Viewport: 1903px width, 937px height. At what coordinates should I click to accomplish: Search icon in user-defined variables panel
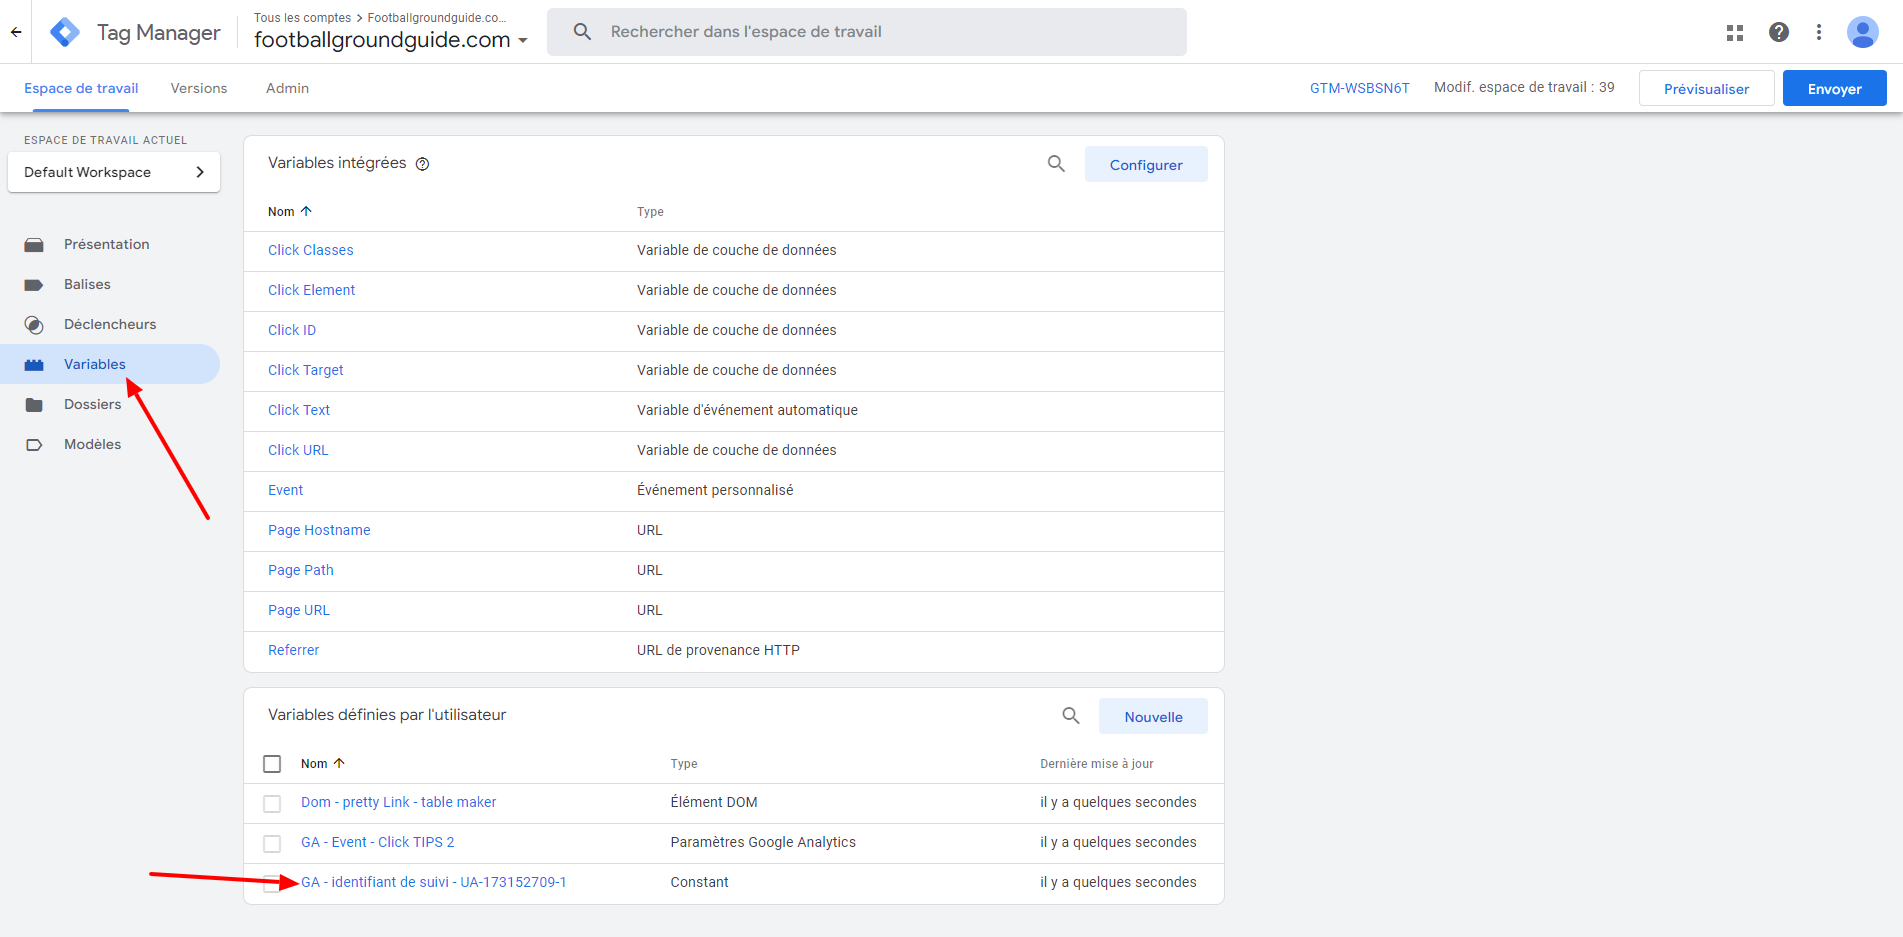(1071, 716)
